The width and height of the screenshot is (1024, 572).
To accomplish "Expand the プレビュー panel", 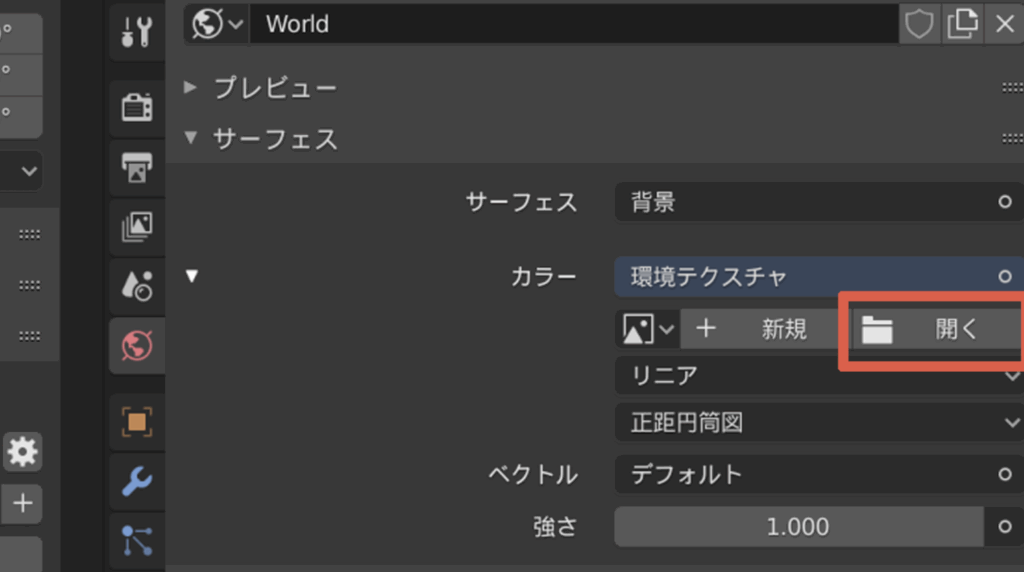I will coord(275,88).
